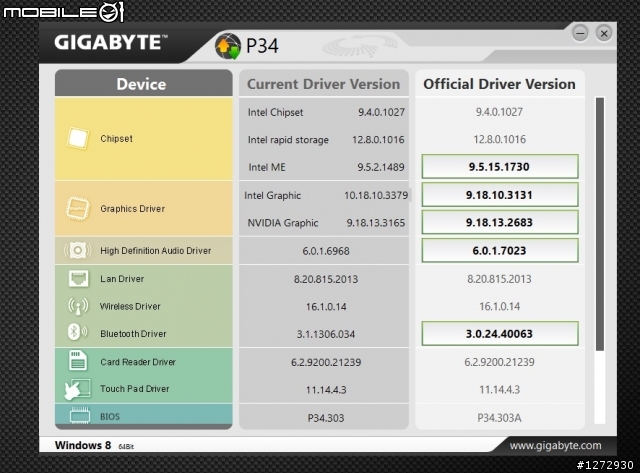The width and height of the screenshot is (640, 473).
Task: Select the Lan Driver label
Action: click(122, 279)
